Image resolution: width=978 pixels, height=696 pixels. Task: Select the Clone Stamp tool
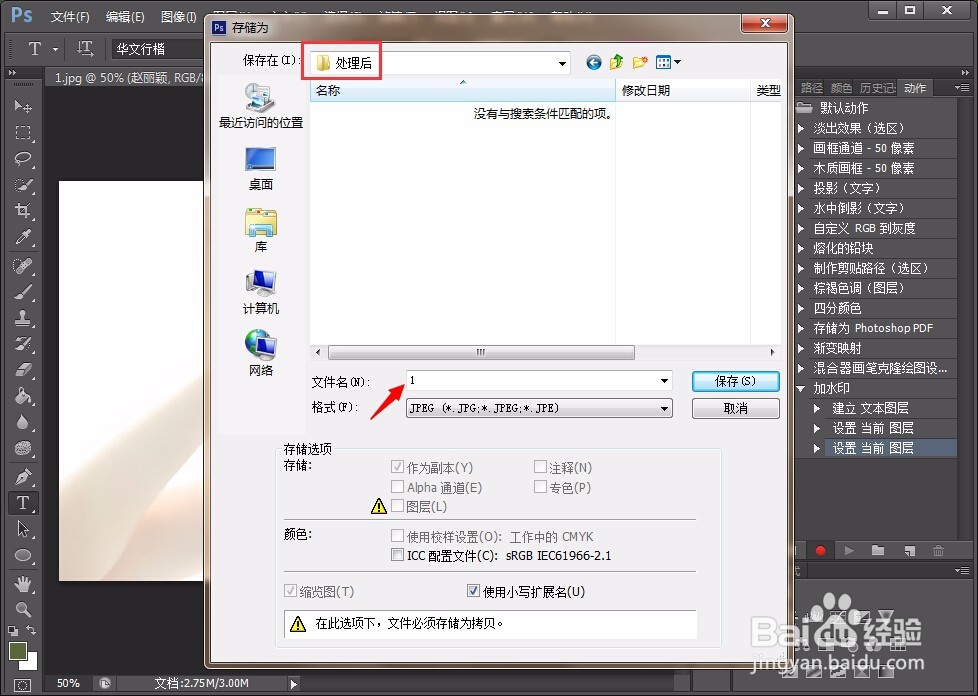point(23,318)
